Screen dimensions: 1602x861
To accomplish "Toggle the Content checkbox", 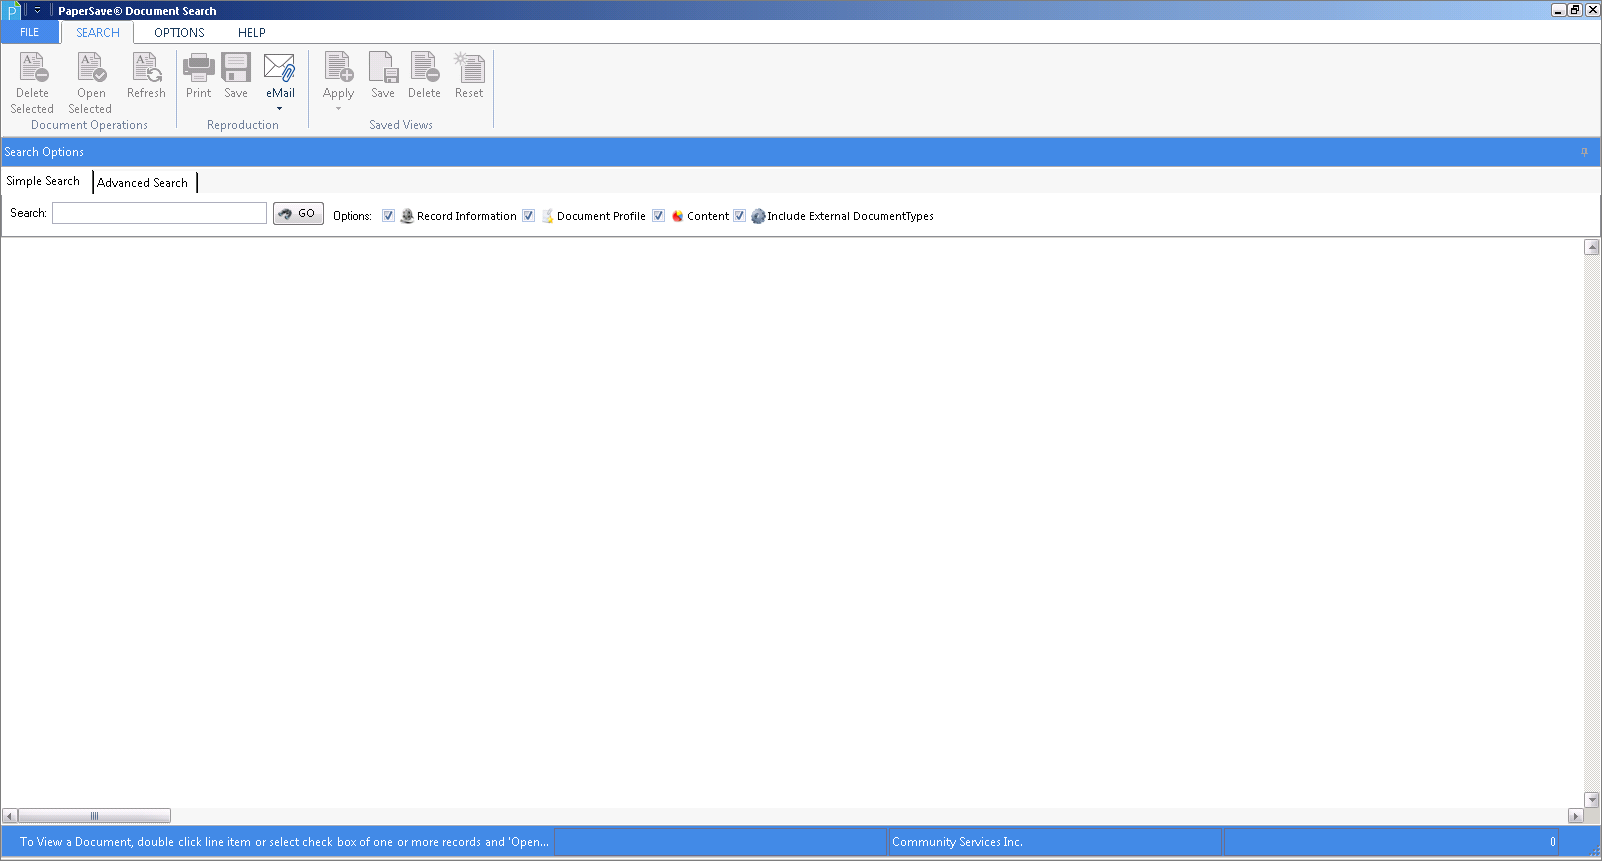I will coord(659,216).
